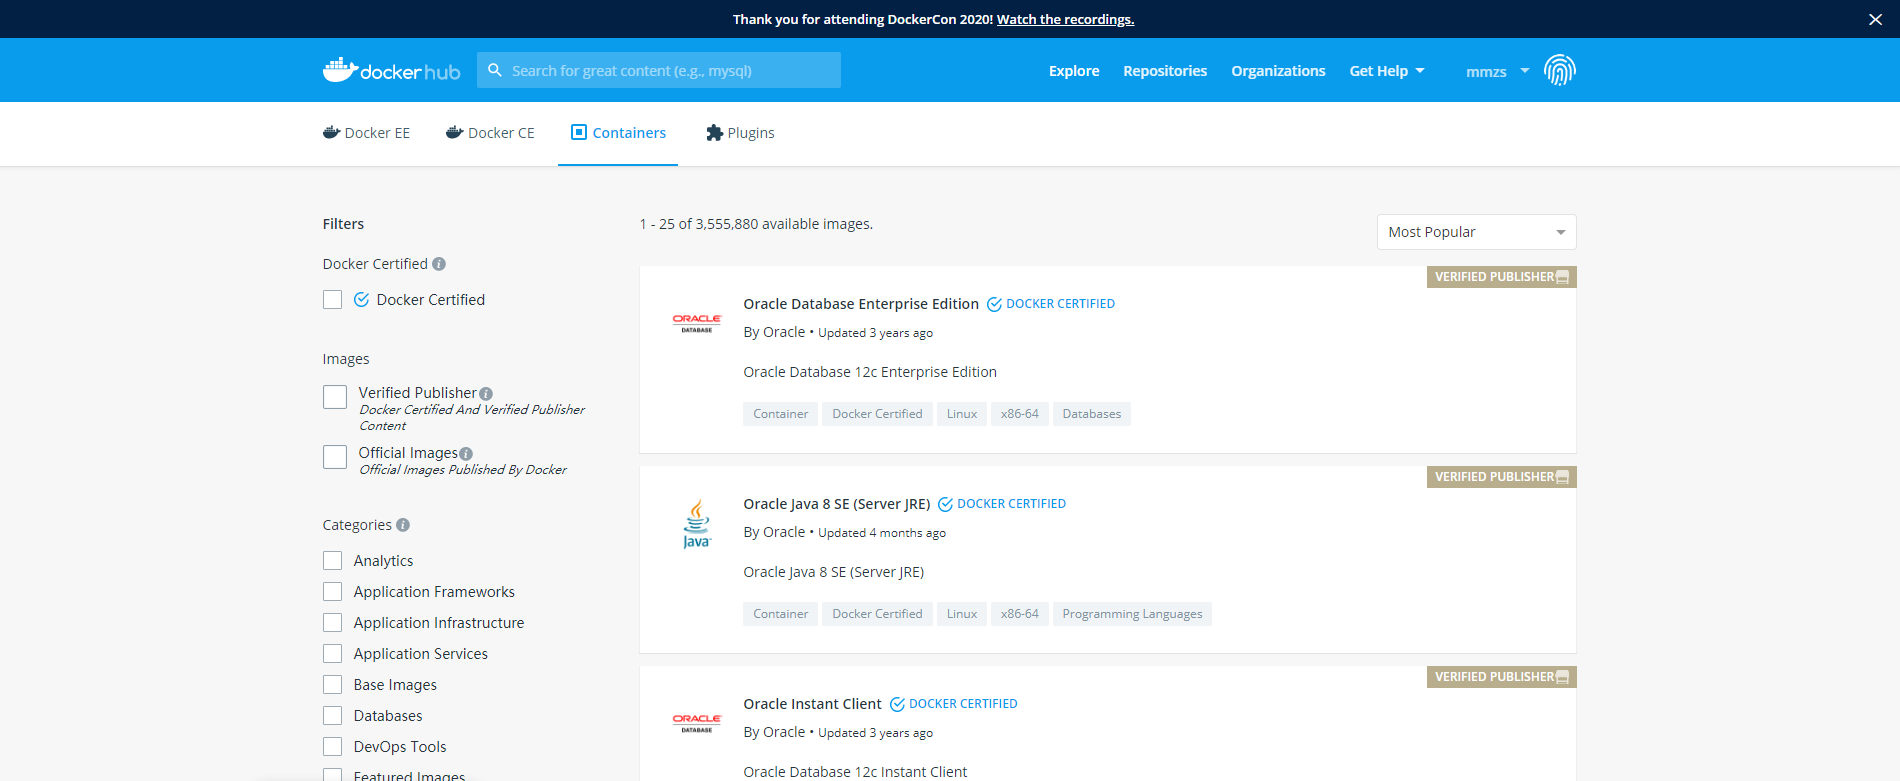This screenshot has width=1900, height=781.
Task: Open Explore in the top navigation
Action: [1074, 71]
